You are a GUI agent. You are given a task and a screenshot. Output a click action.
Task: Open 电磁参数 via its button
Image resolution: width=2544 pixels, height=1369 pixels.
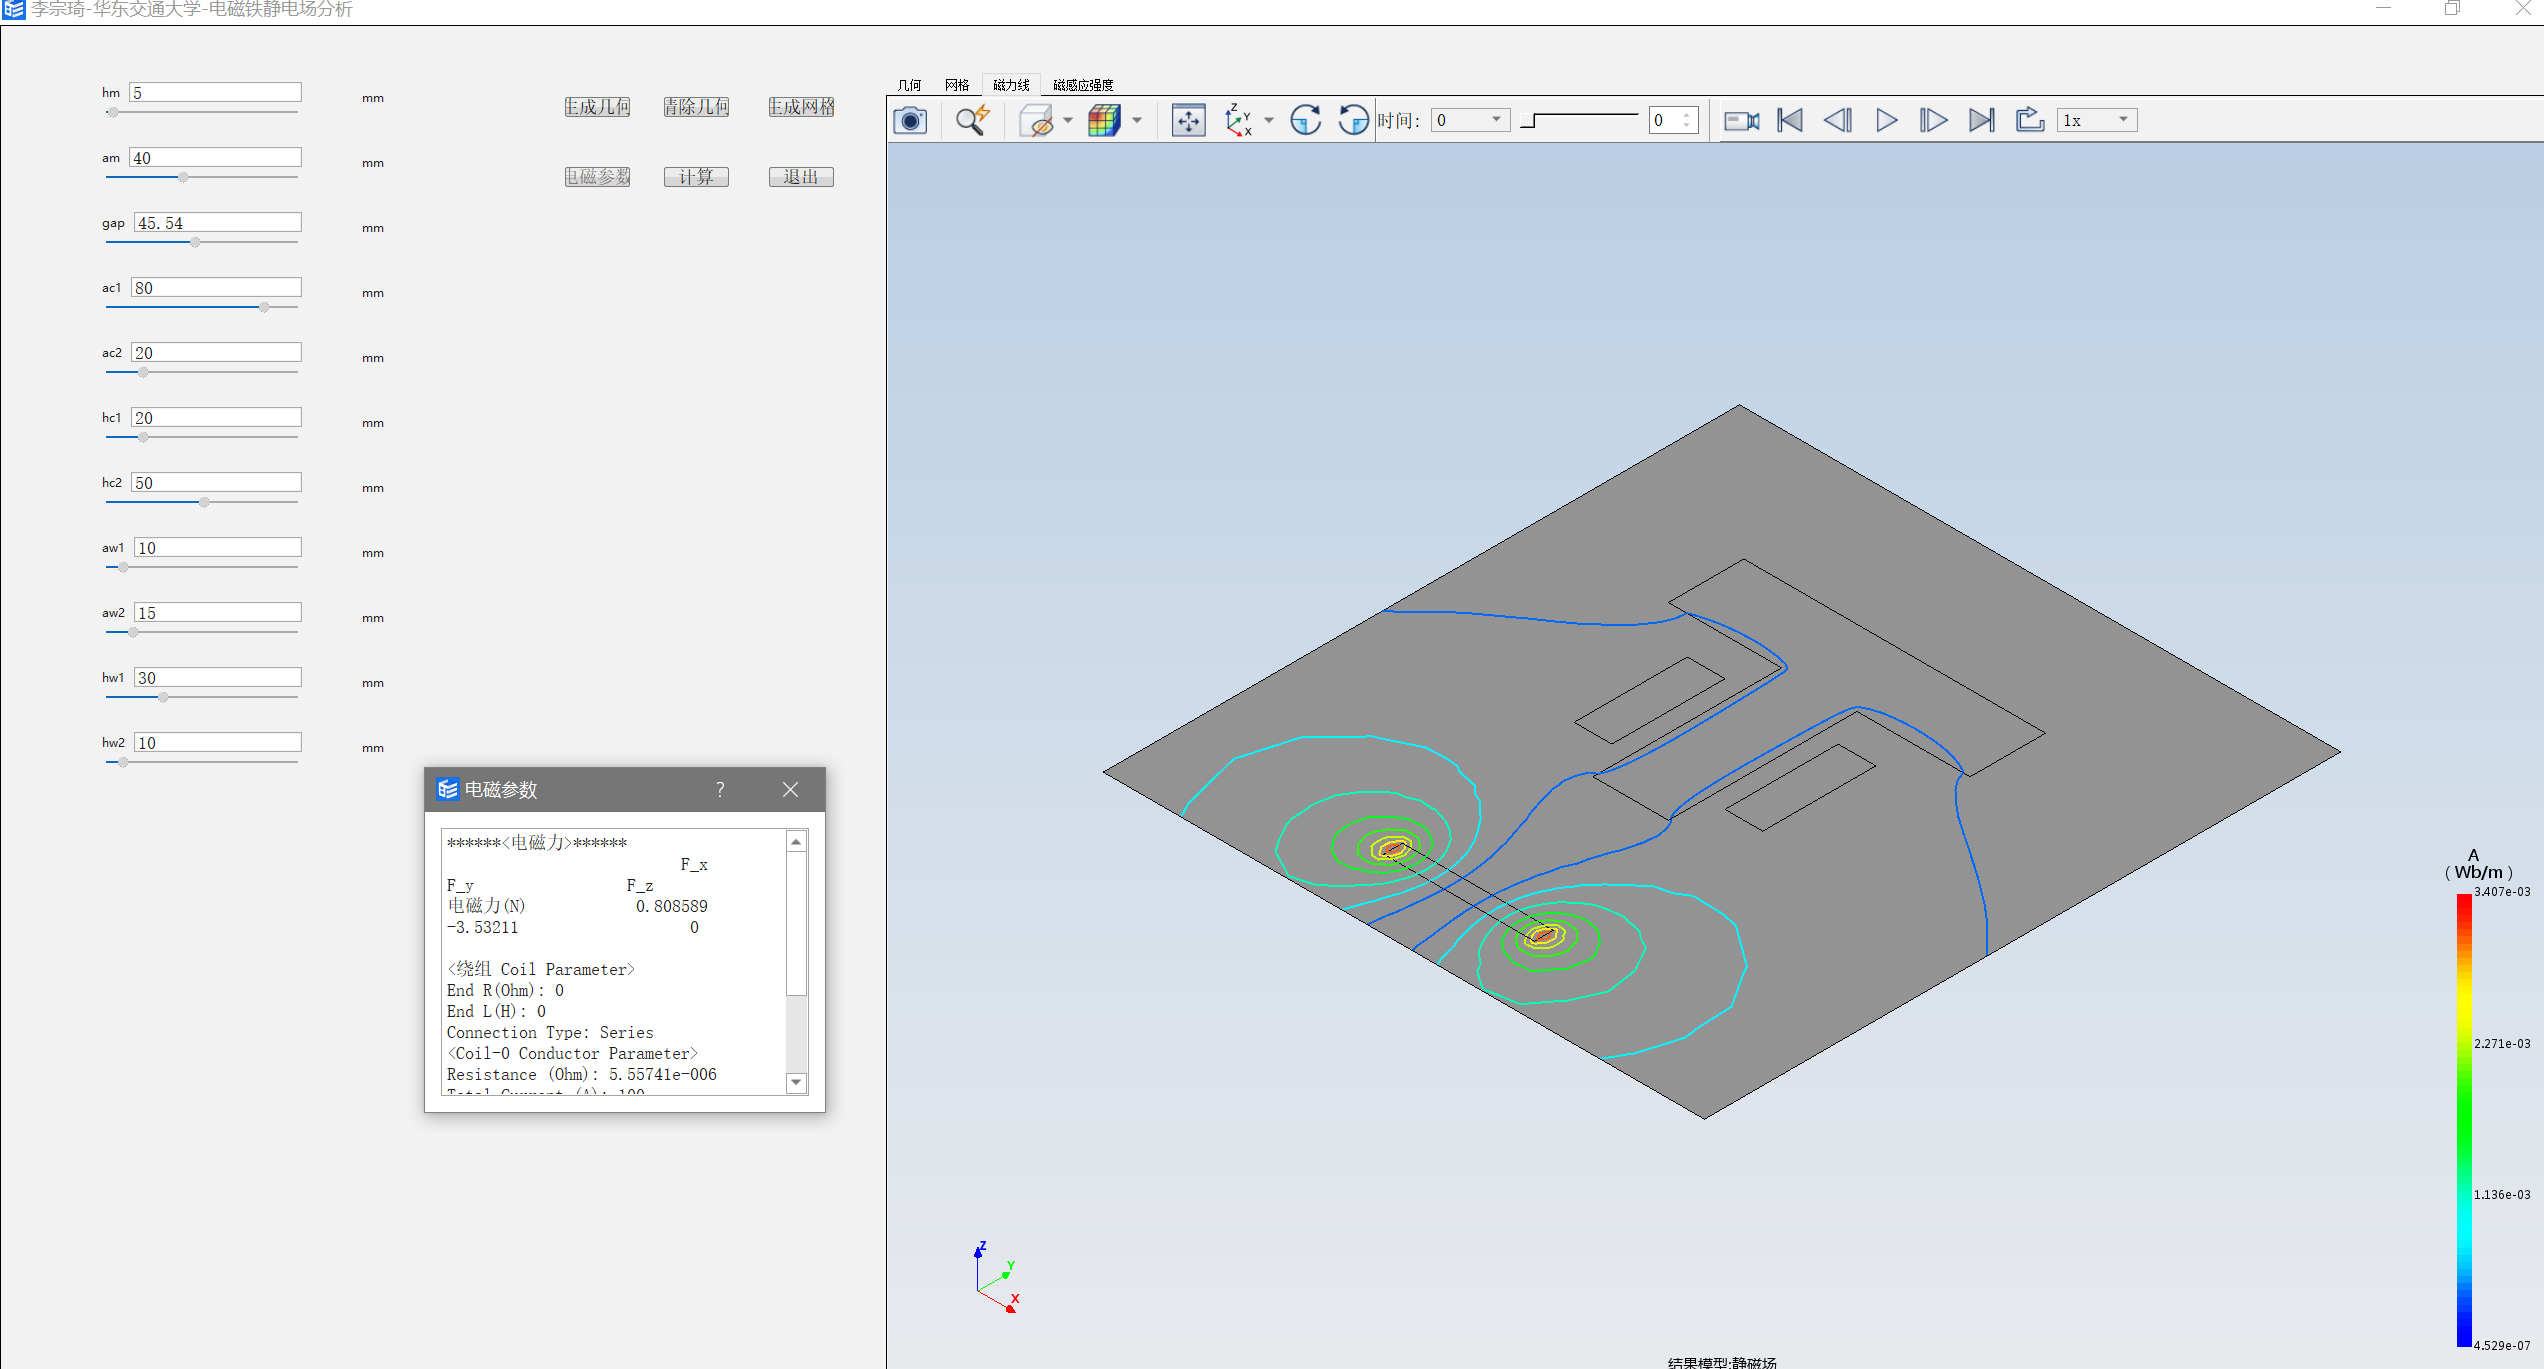[x=597, y=177]
